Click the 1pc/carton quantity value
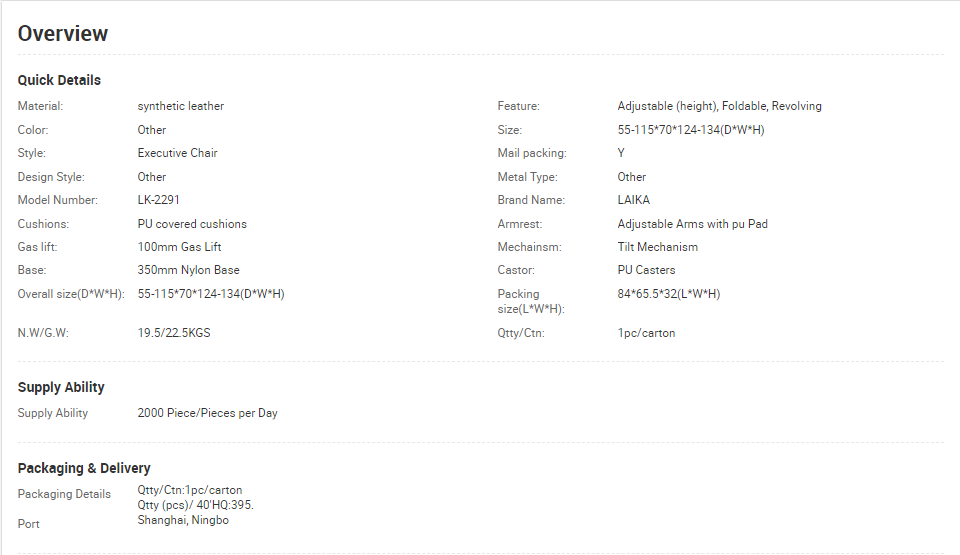Viewport: 960px width, 555px height. click(647, 333)
